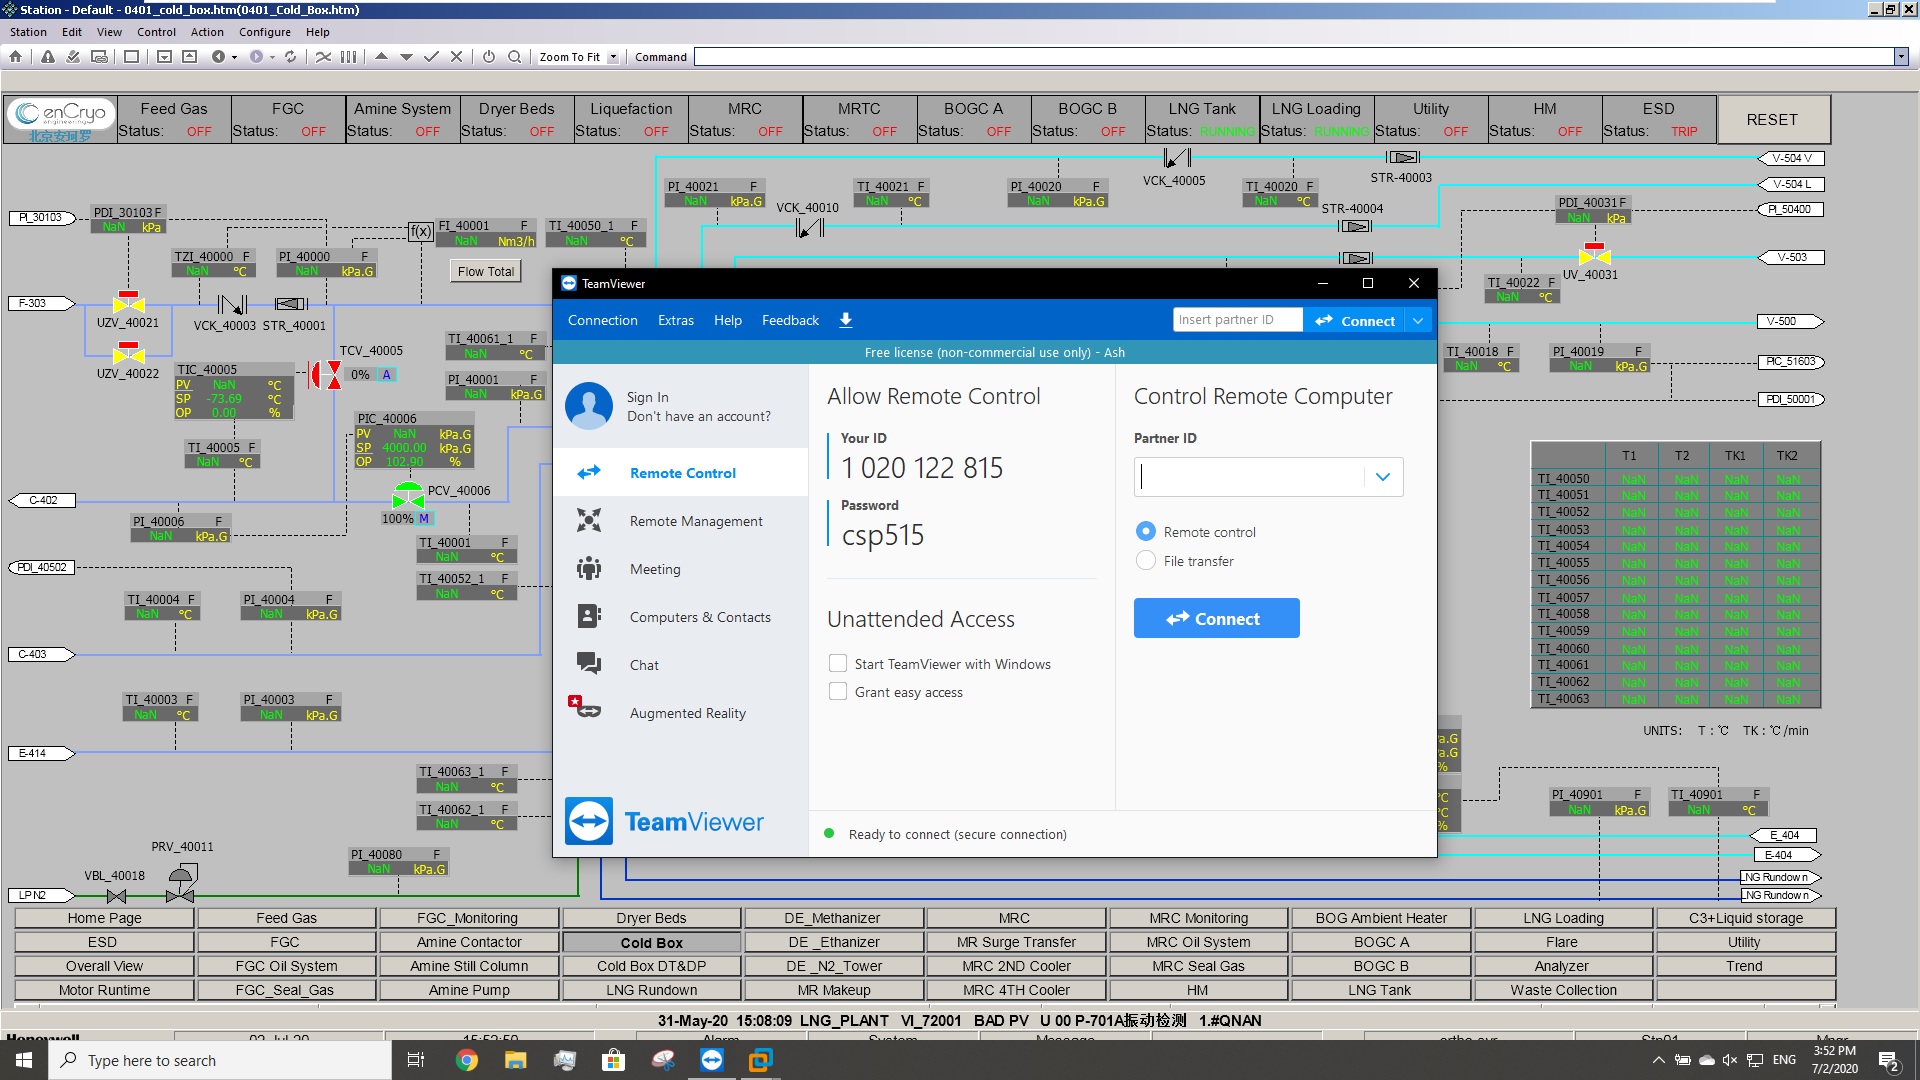Click the raise value up-triangle icon

coord(381,57)
